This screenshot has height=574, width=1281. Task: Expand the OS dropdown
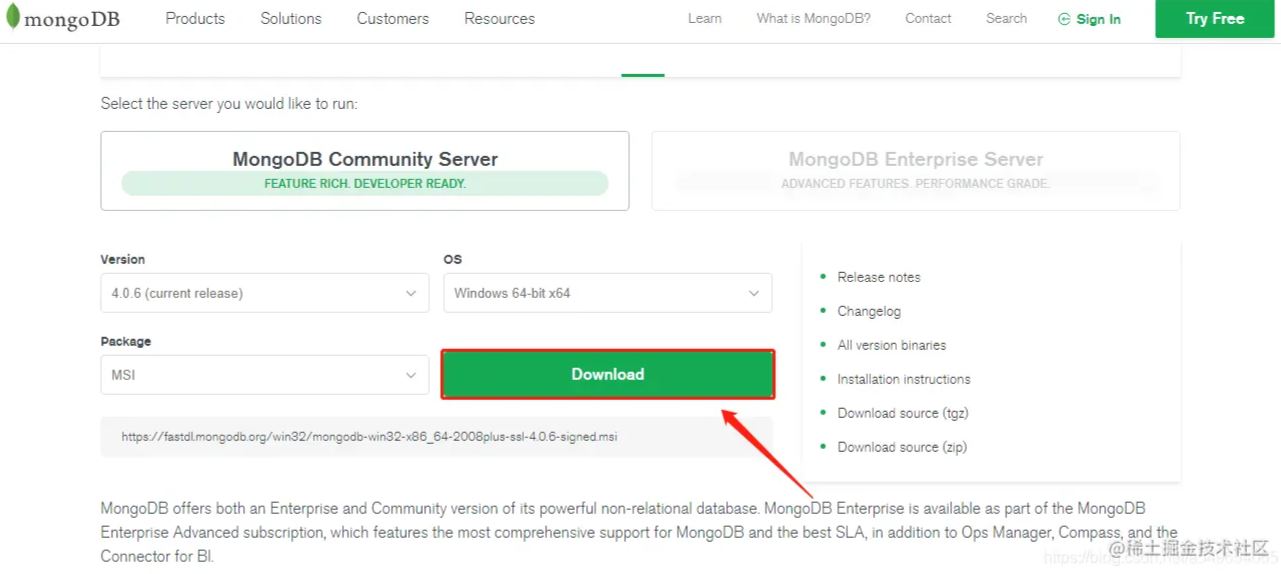(x=608, y=293)
